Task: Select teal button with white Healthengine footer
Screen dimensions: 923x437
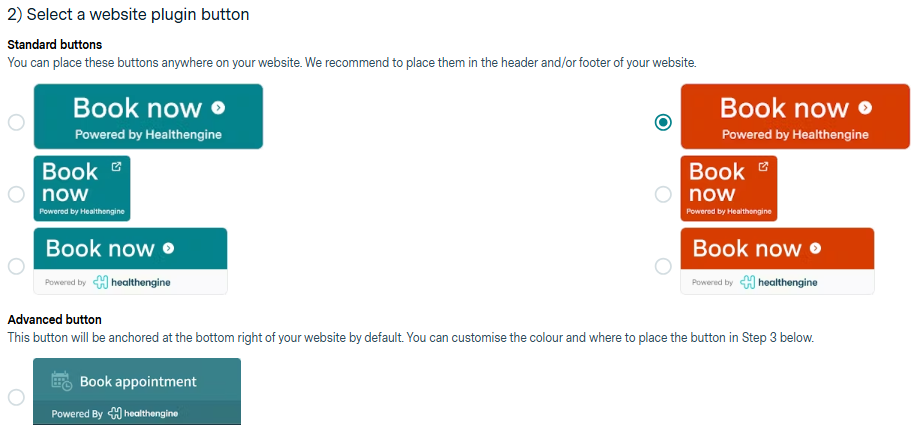Action: click(16, 266)
